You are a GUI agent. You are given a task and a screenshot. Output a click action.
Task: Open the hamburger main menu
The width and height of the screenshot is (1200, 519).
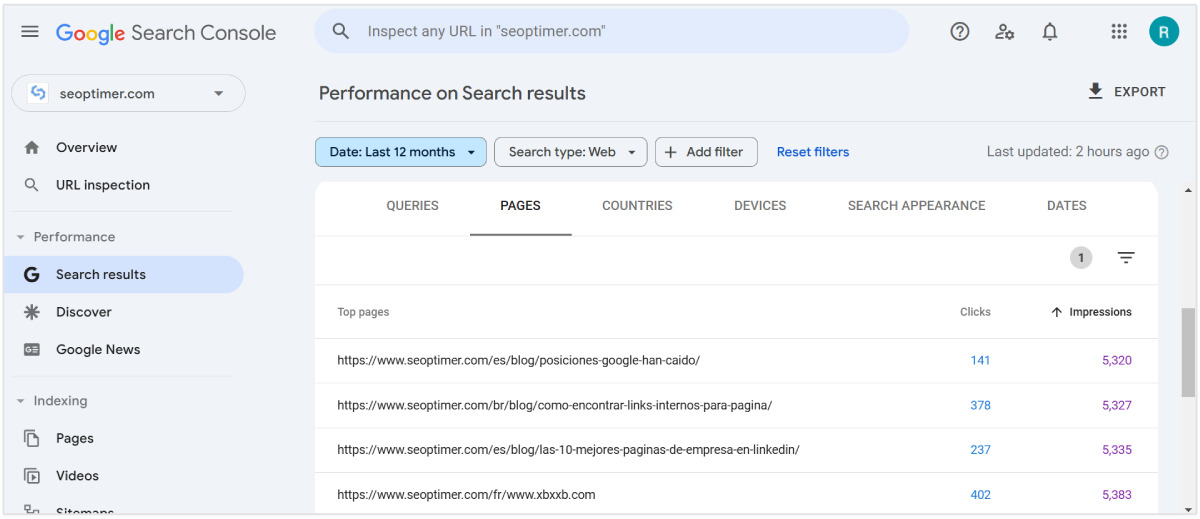click(30, 32)
